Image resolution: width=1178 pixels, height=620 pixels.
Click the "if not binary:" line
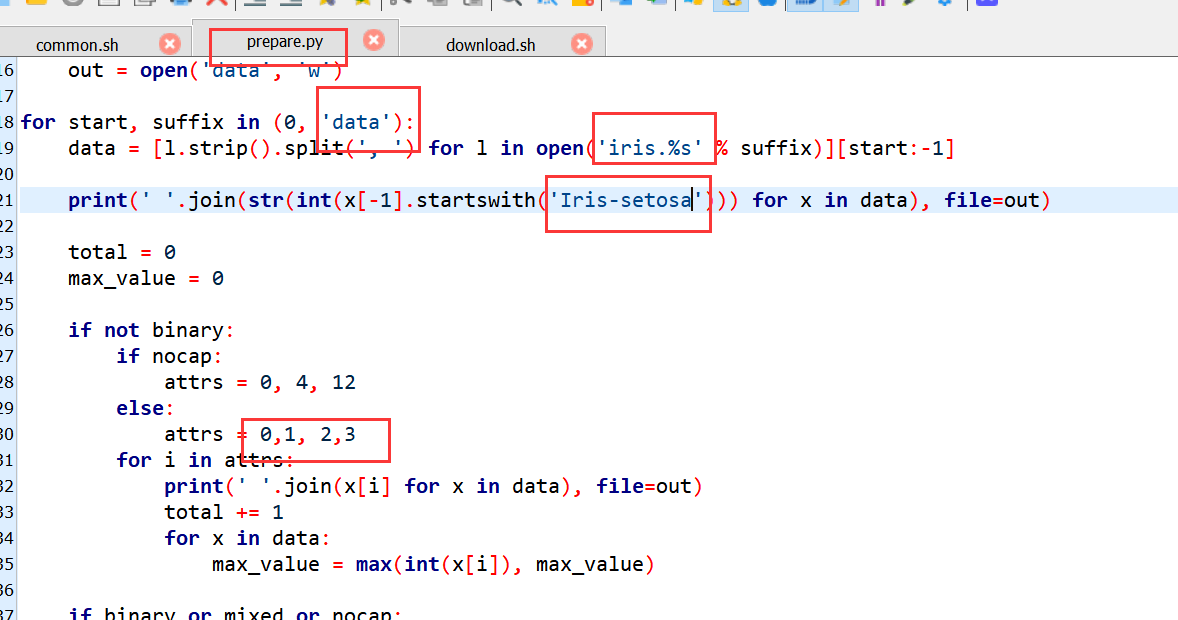coord(152,331)
